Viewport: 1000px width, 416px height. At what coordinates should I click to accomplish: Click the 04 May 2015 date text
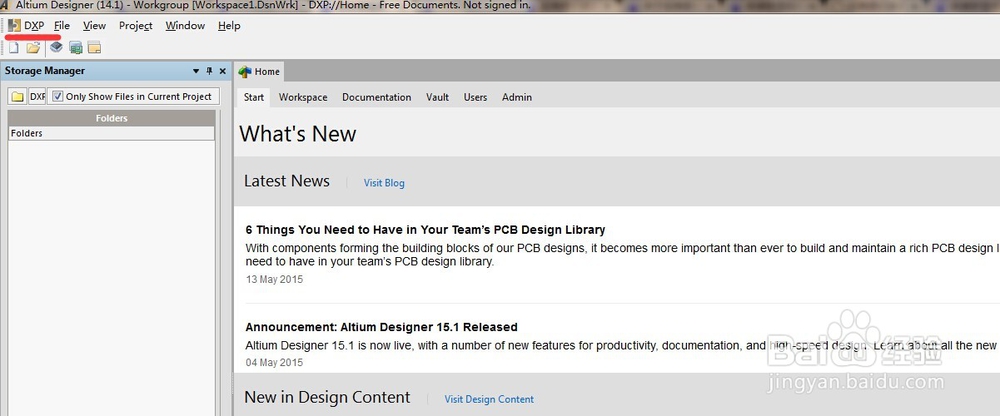tap(274, 362)
